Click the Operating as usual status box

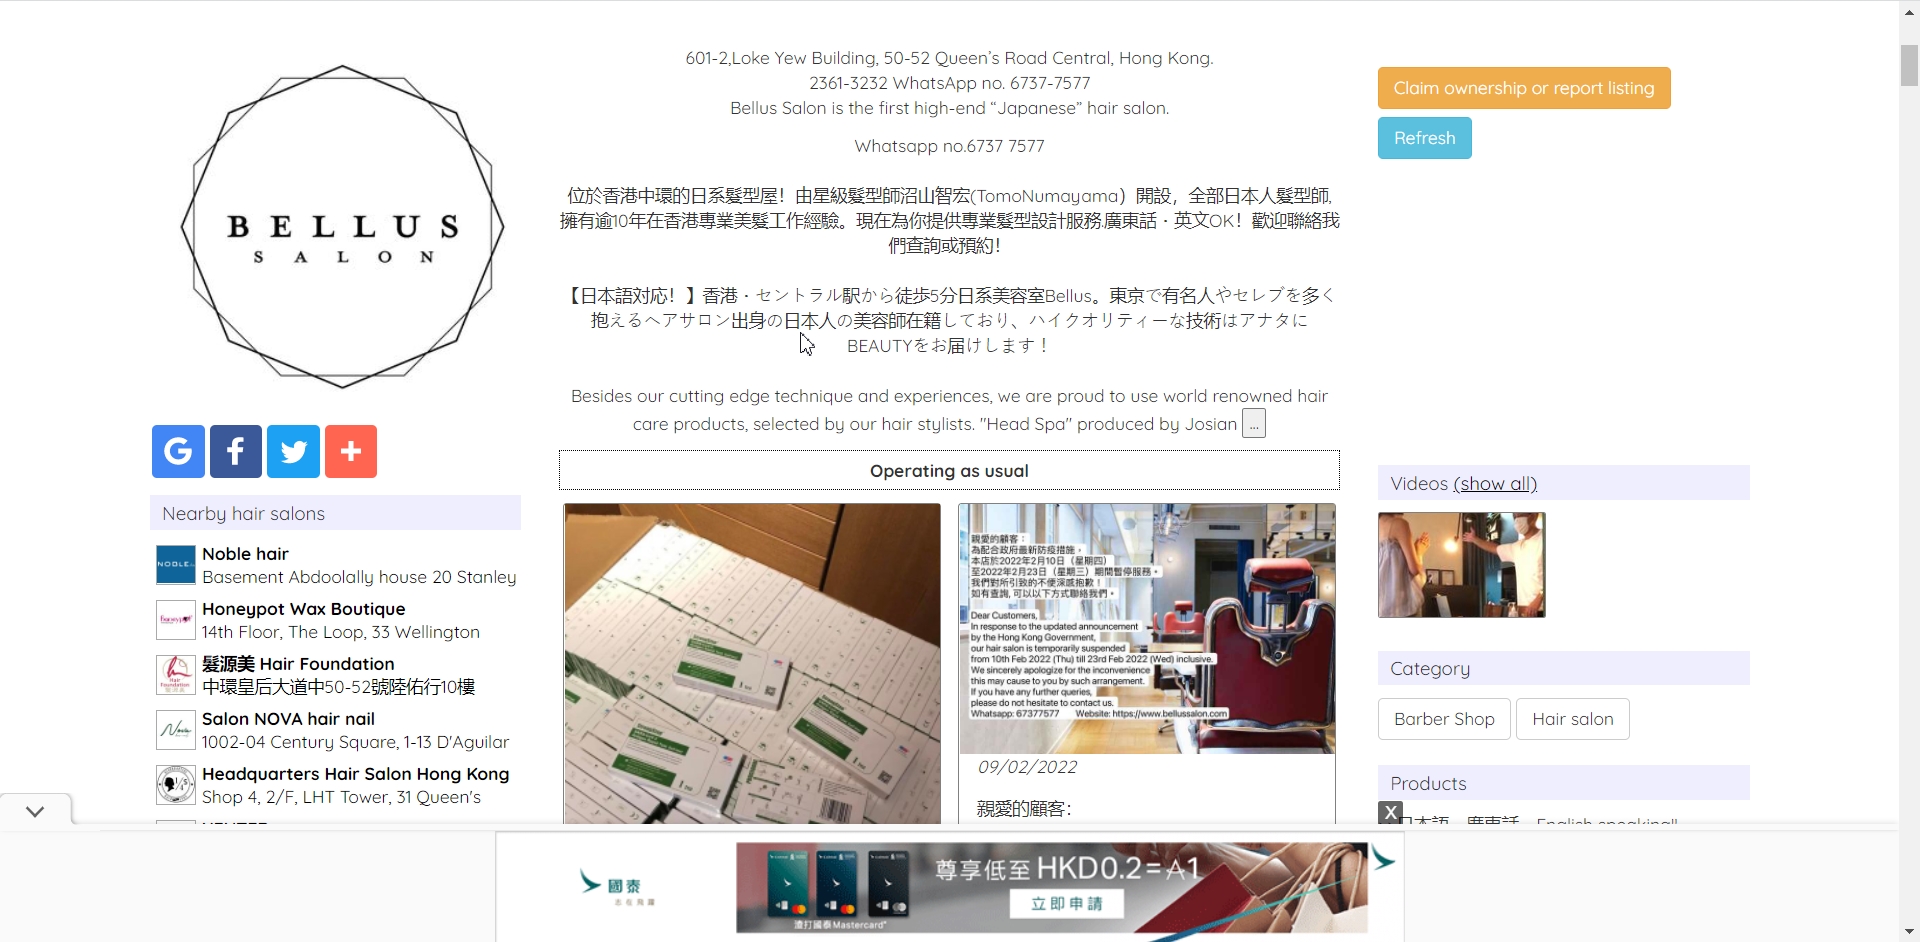pos(949,471)
